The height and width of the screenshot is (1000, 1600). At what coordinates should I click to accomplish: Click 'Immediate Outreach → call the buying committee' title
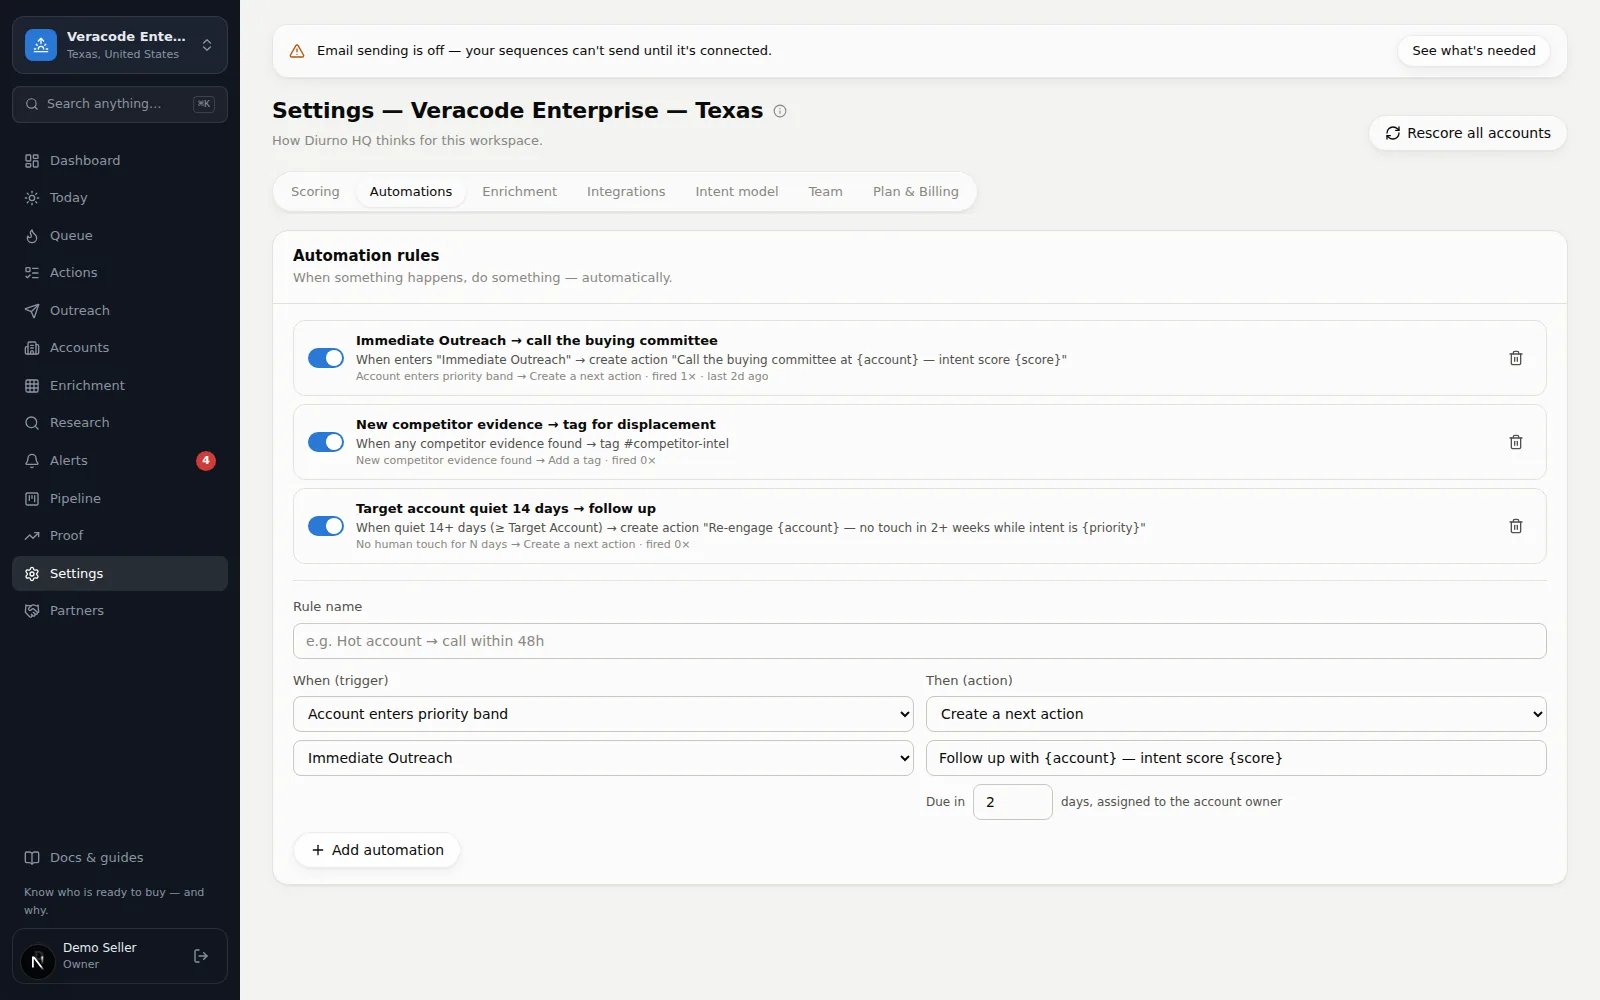pyautogui.click(x=536, y=341)
